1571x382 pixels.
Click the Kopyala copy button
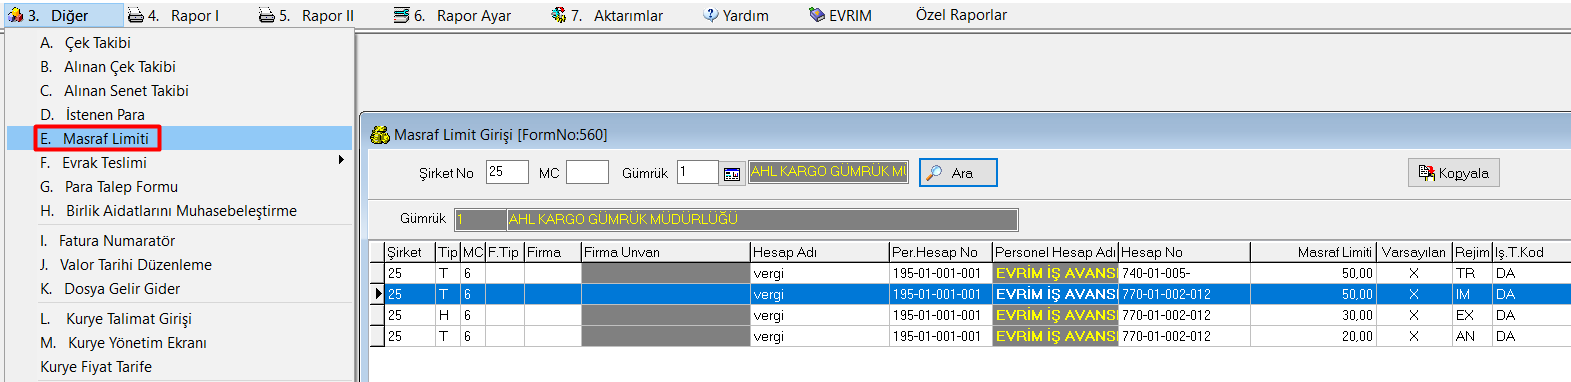[1454, 173]
